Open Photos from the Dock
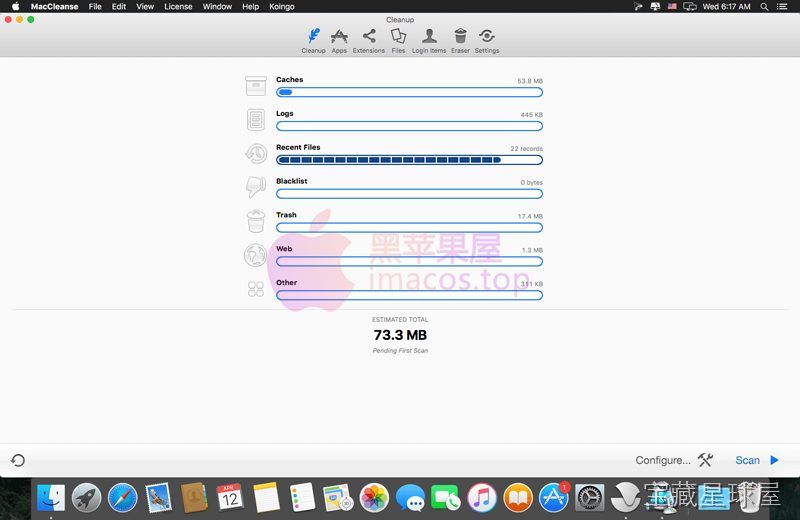The image size is (800, 520). tap(374, 497)
